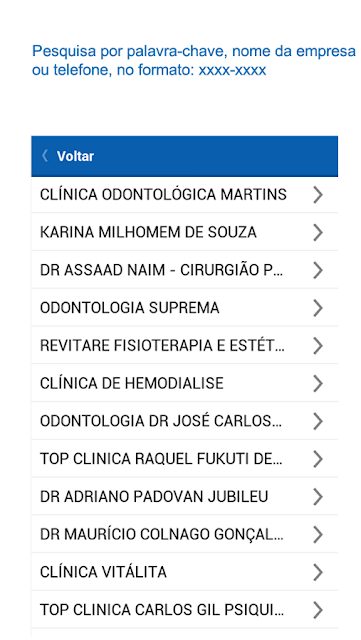This screenshot has width=361, height=640.
Task: Click chevron beside REVITARE FISIOTERAPIA row
Action: [x=318, y=346]
